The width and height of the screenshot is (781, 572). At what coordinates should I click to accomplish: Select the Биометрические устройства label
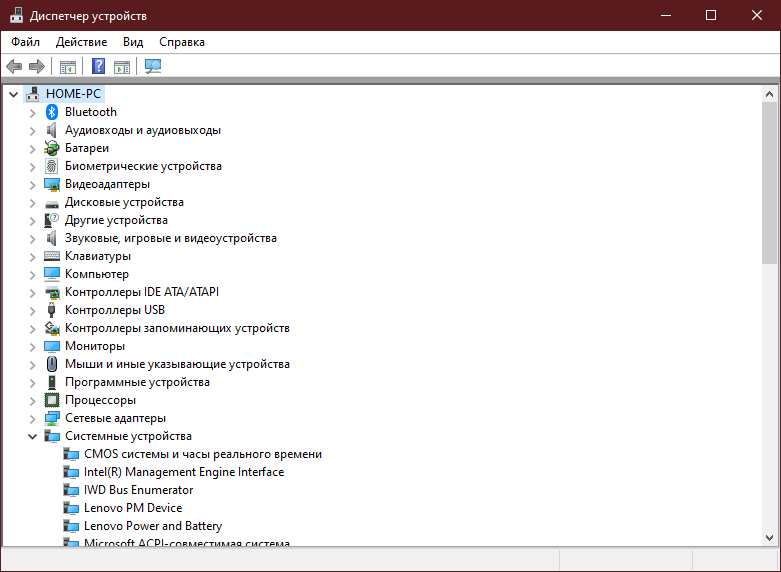pos(143,166)
